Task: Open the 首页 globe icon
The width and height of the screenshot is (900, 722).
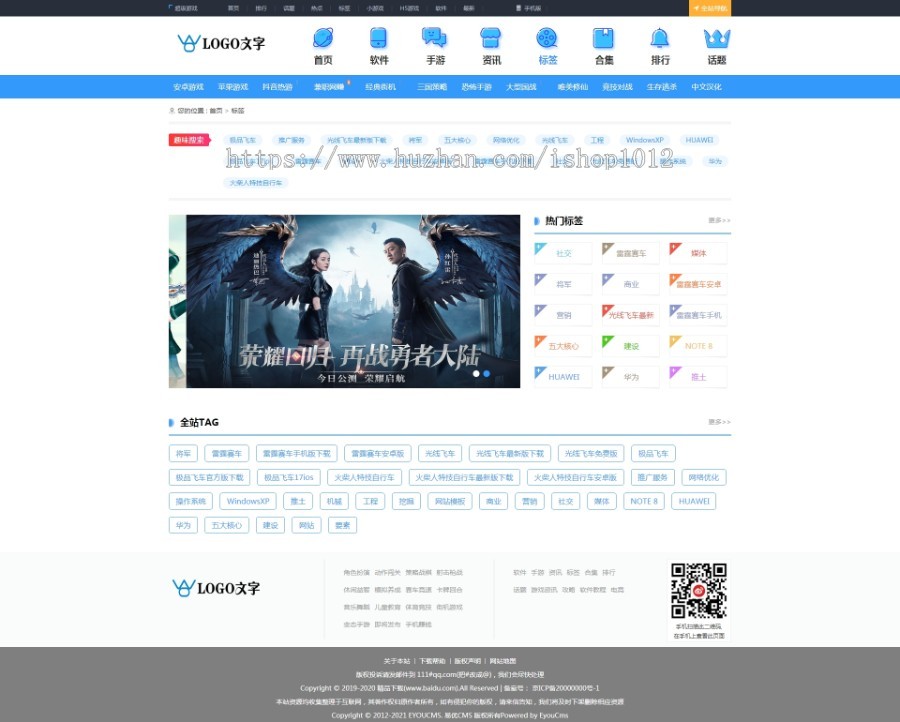Action: coord(323,38)
